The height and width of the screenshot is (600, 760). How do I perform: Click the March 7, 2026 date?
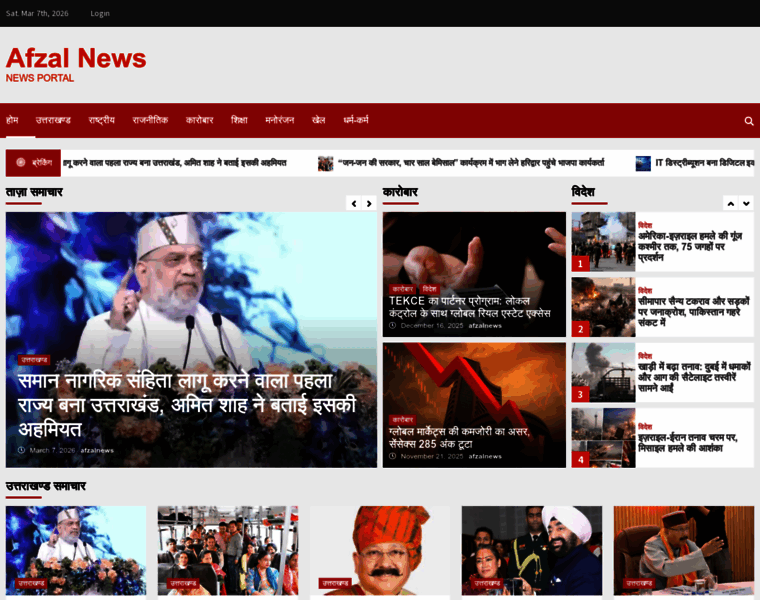point(52,450)
